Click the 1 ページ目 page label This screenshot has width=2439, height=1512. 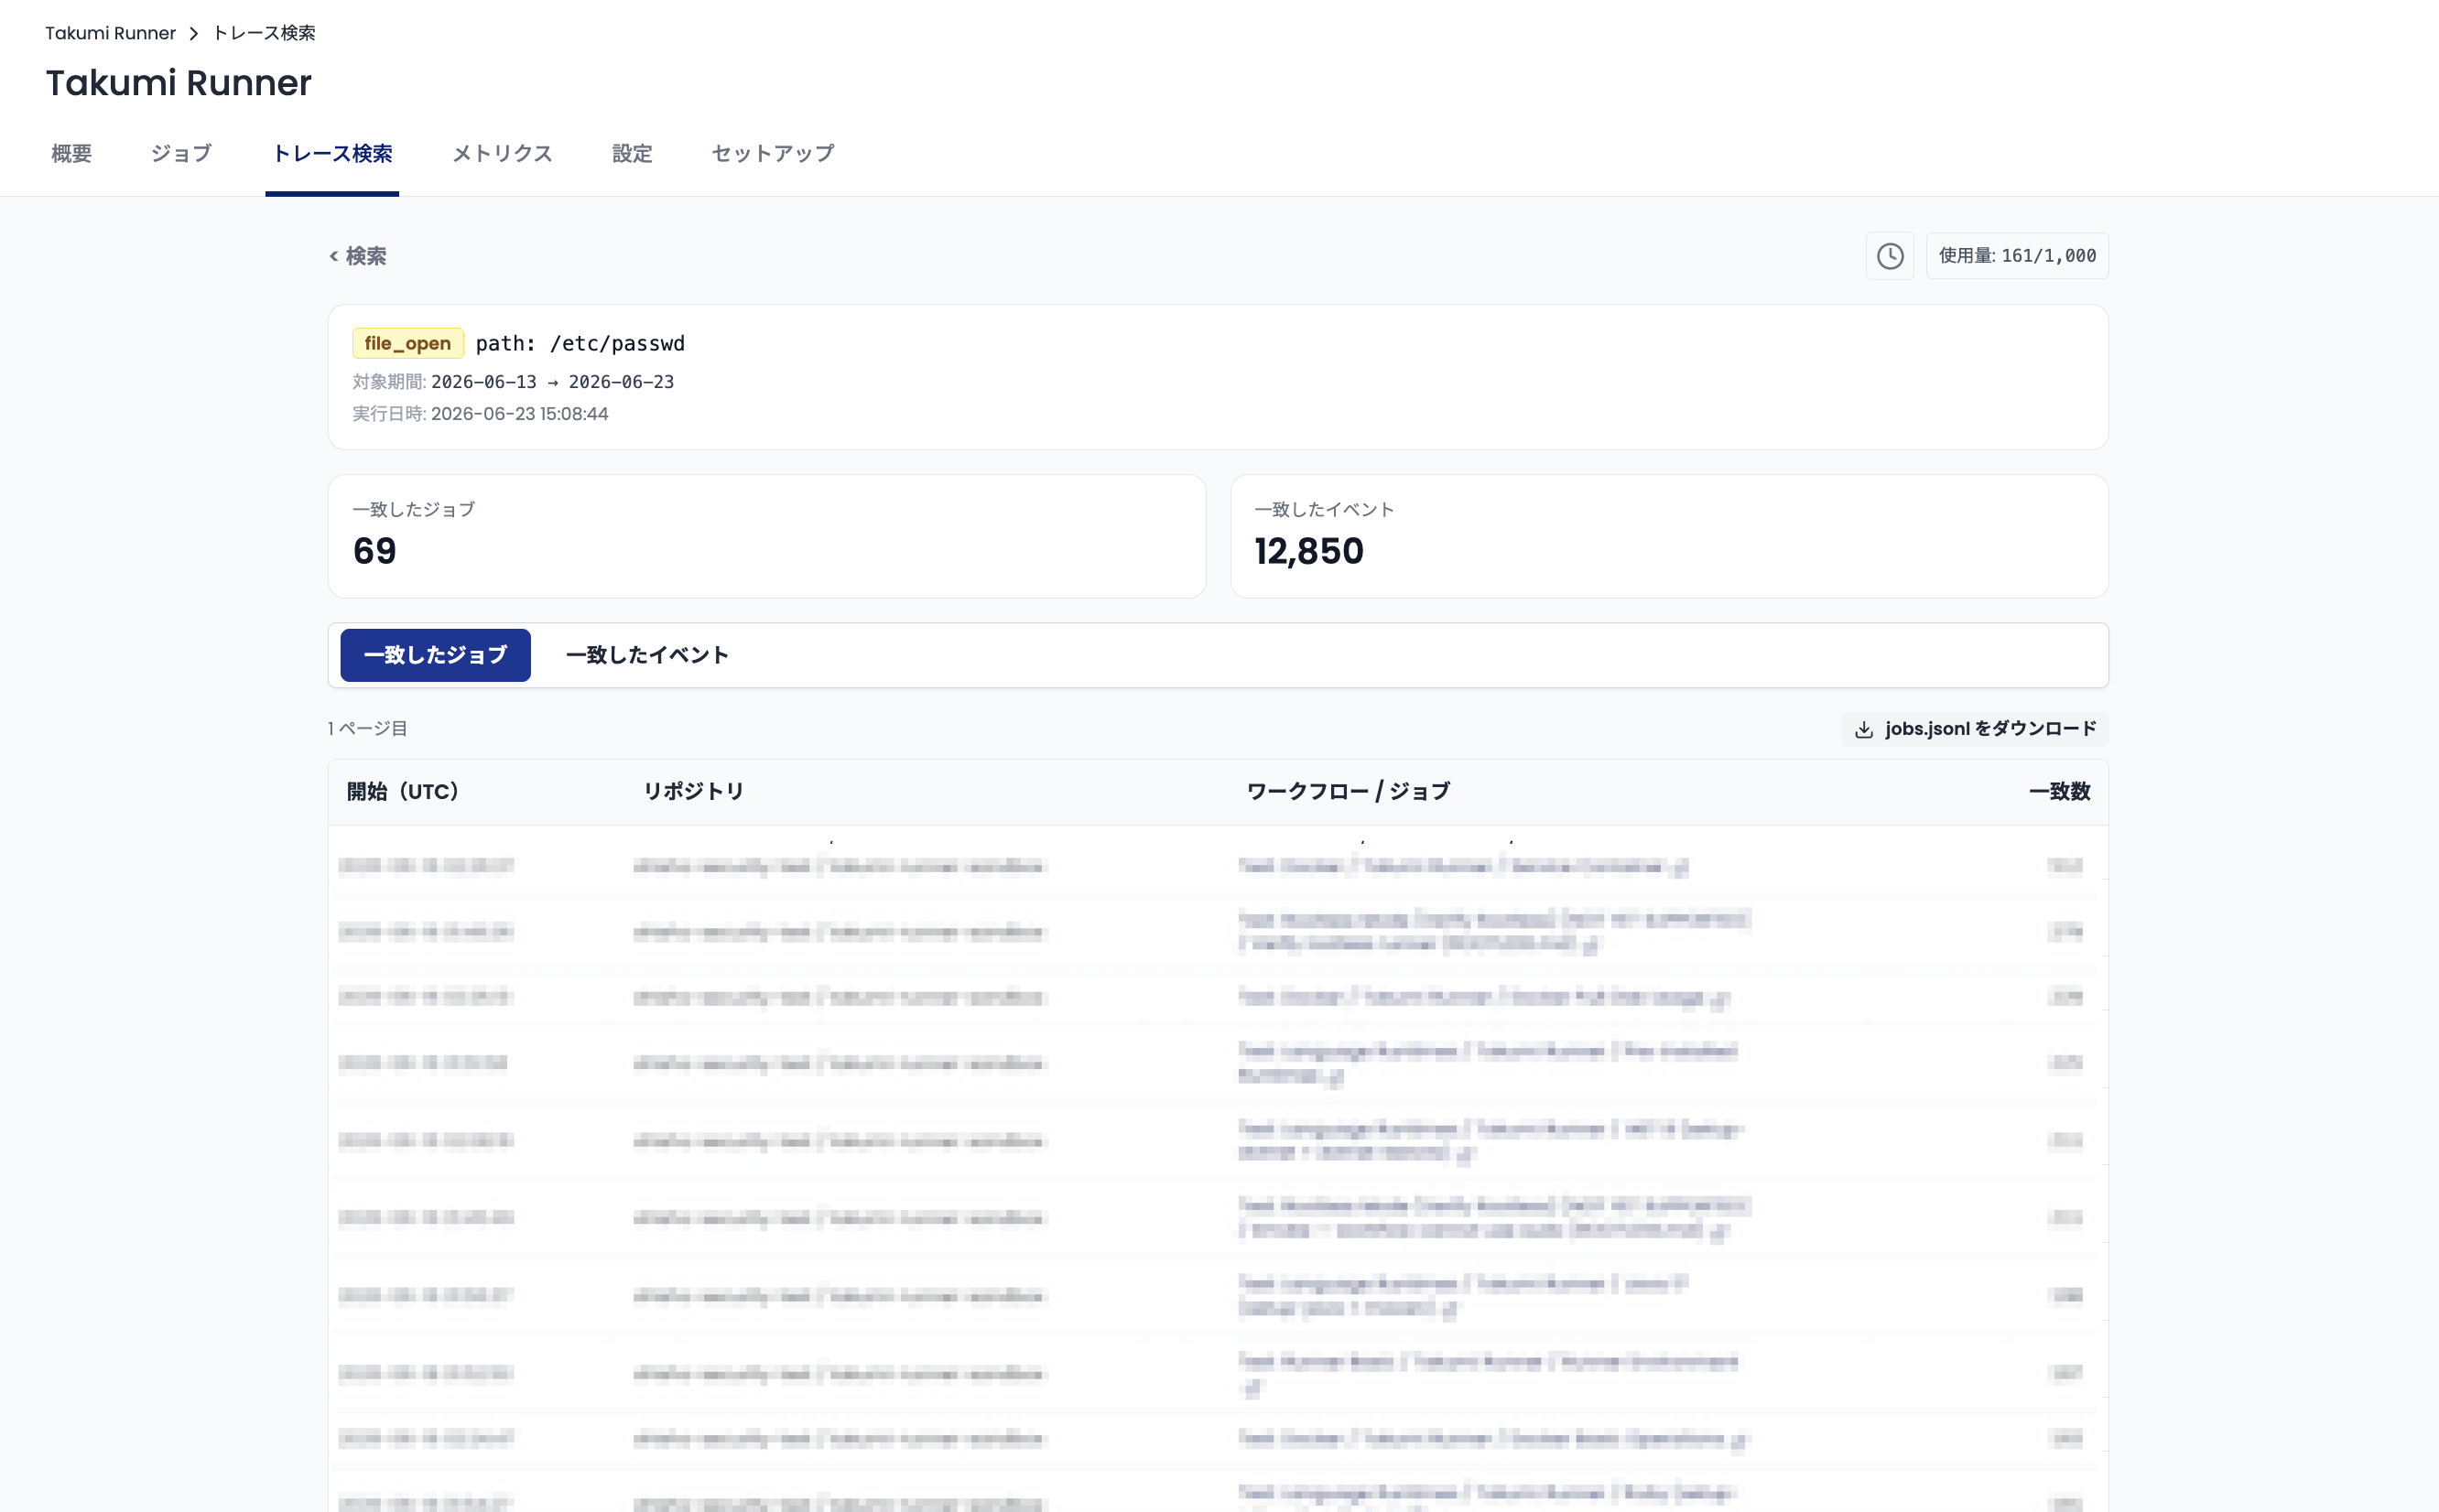tap(367, 729)
